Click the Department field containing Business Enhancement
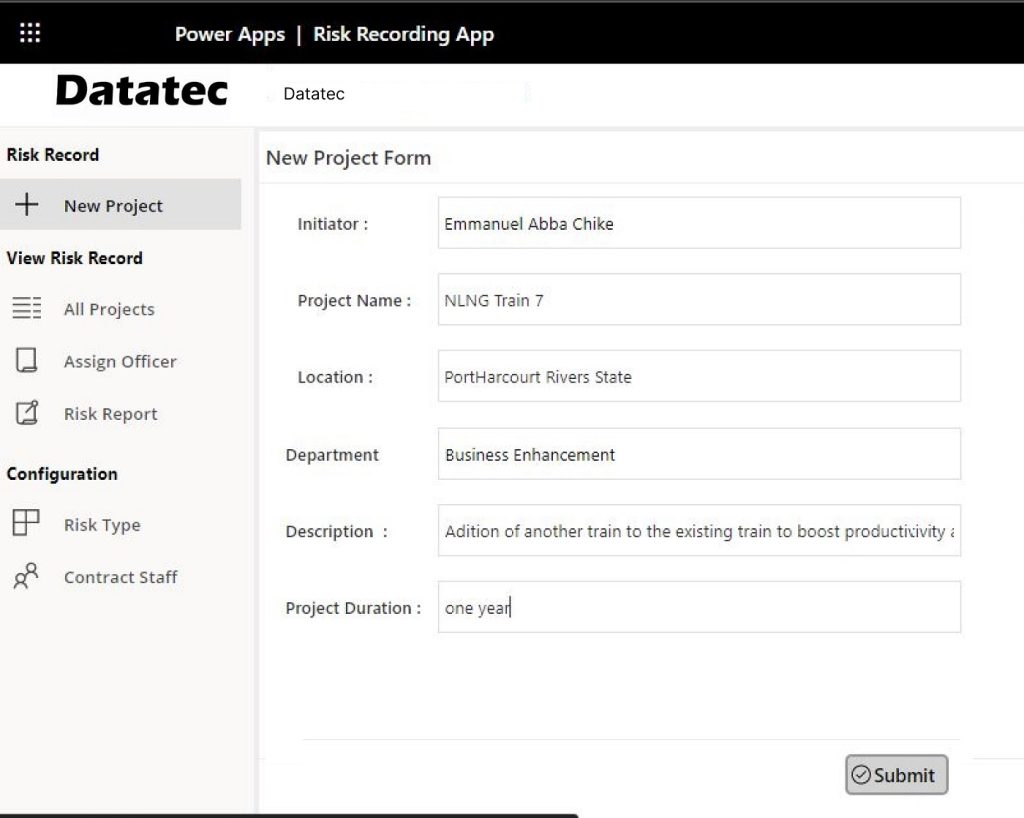 click(x=698, y=453)
